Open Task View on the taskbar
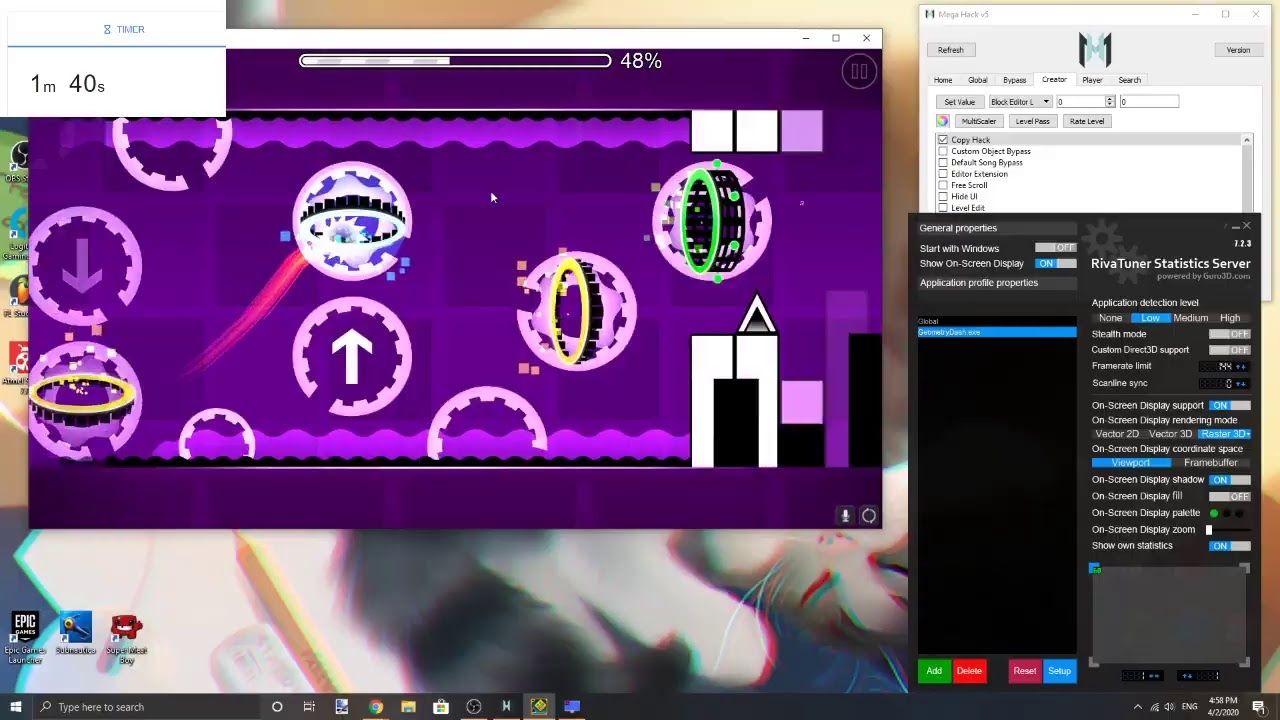Screen dimensions: 1280x720 pyautogui.click(x=309, y=707)
